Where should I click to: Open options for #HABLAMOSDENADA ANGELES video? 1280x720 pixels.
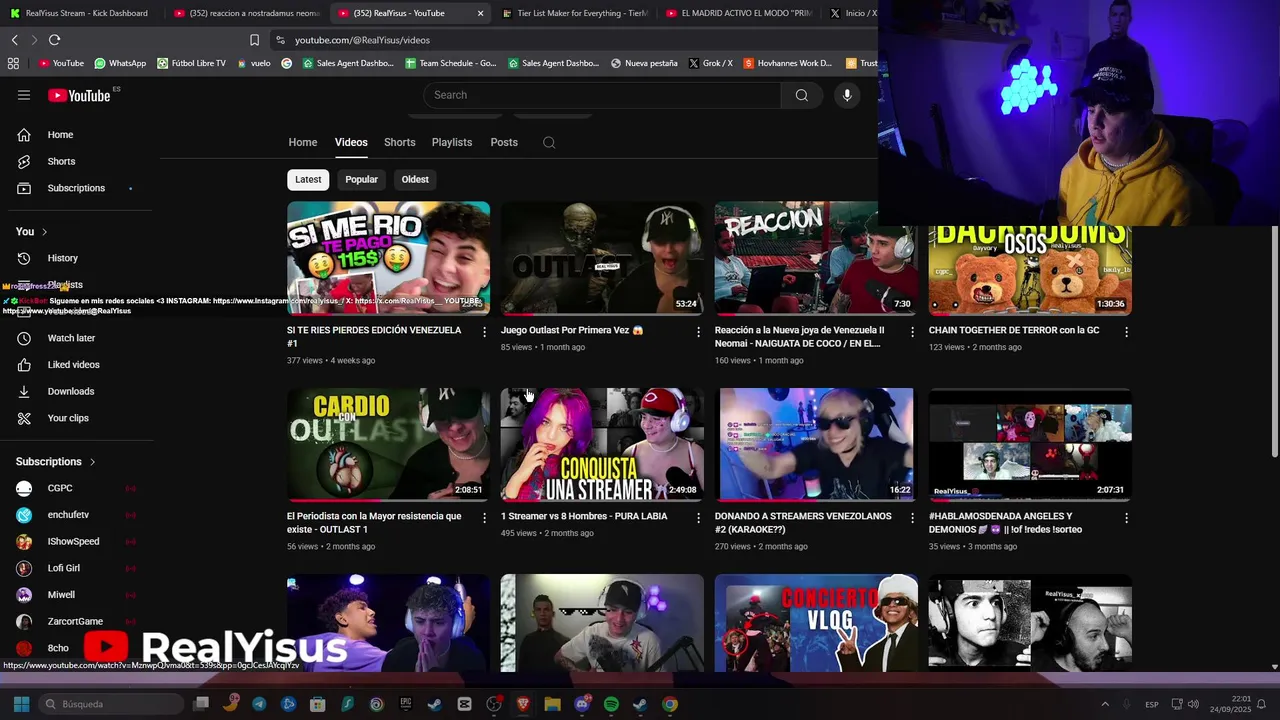point(1126,518)
